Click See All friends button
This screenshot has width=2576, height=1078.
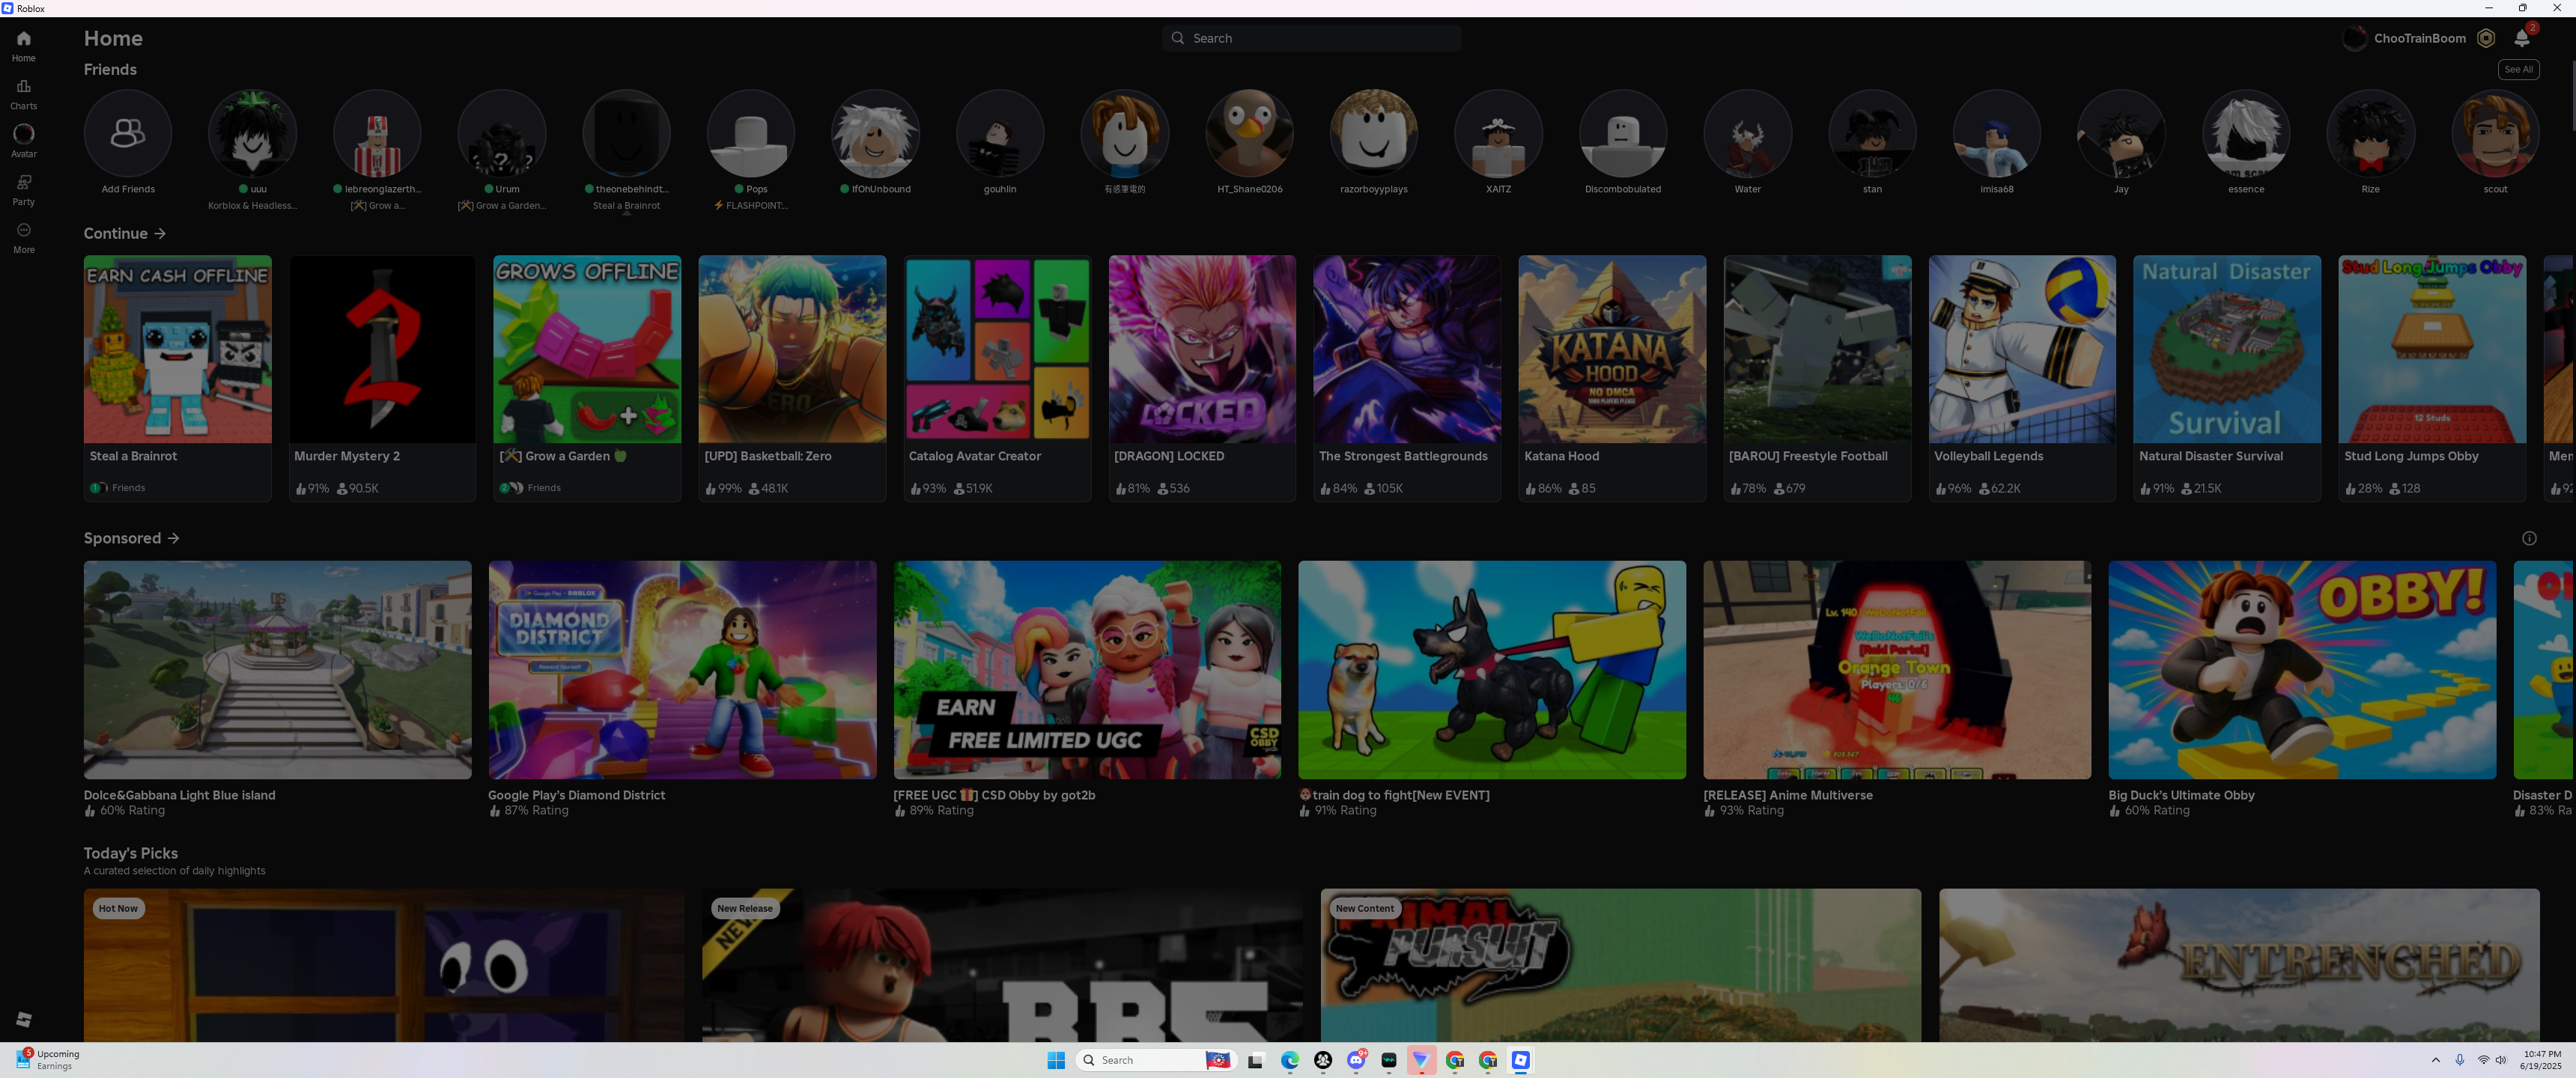(2518, 69)
